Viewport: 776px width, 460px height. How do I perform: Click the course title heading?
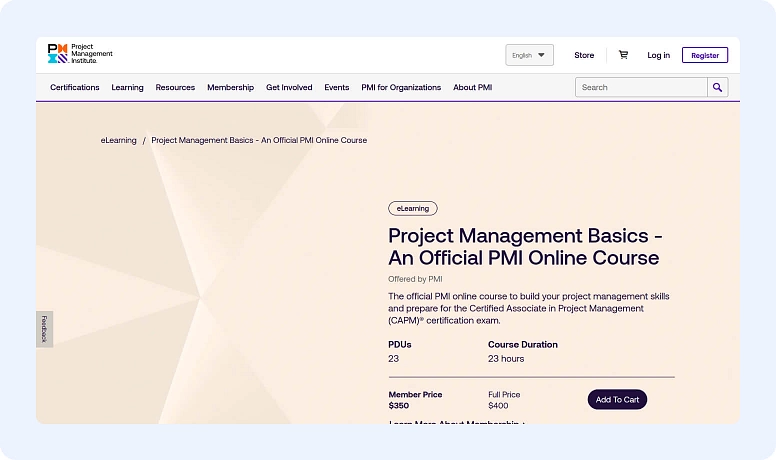pos(525,247)
